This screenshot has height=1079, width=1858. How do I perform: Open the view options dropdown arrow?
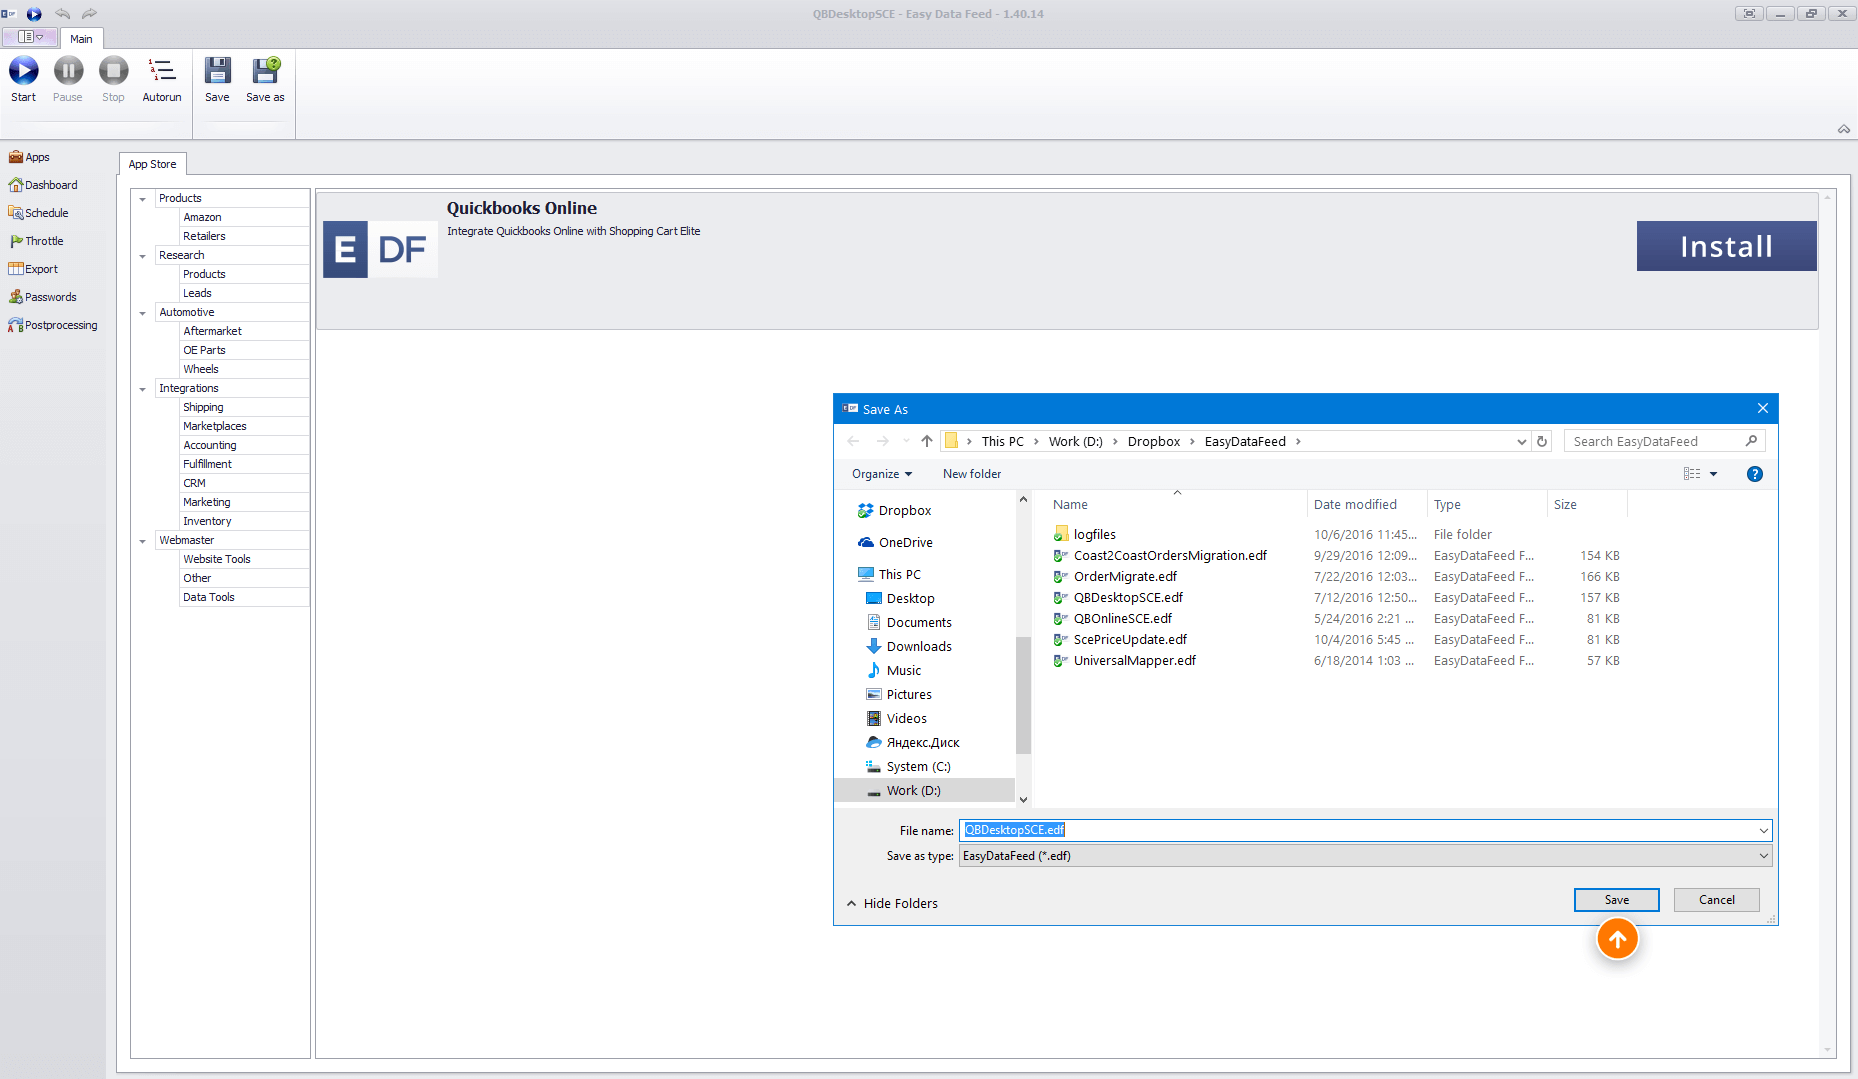coord(1713,474)
